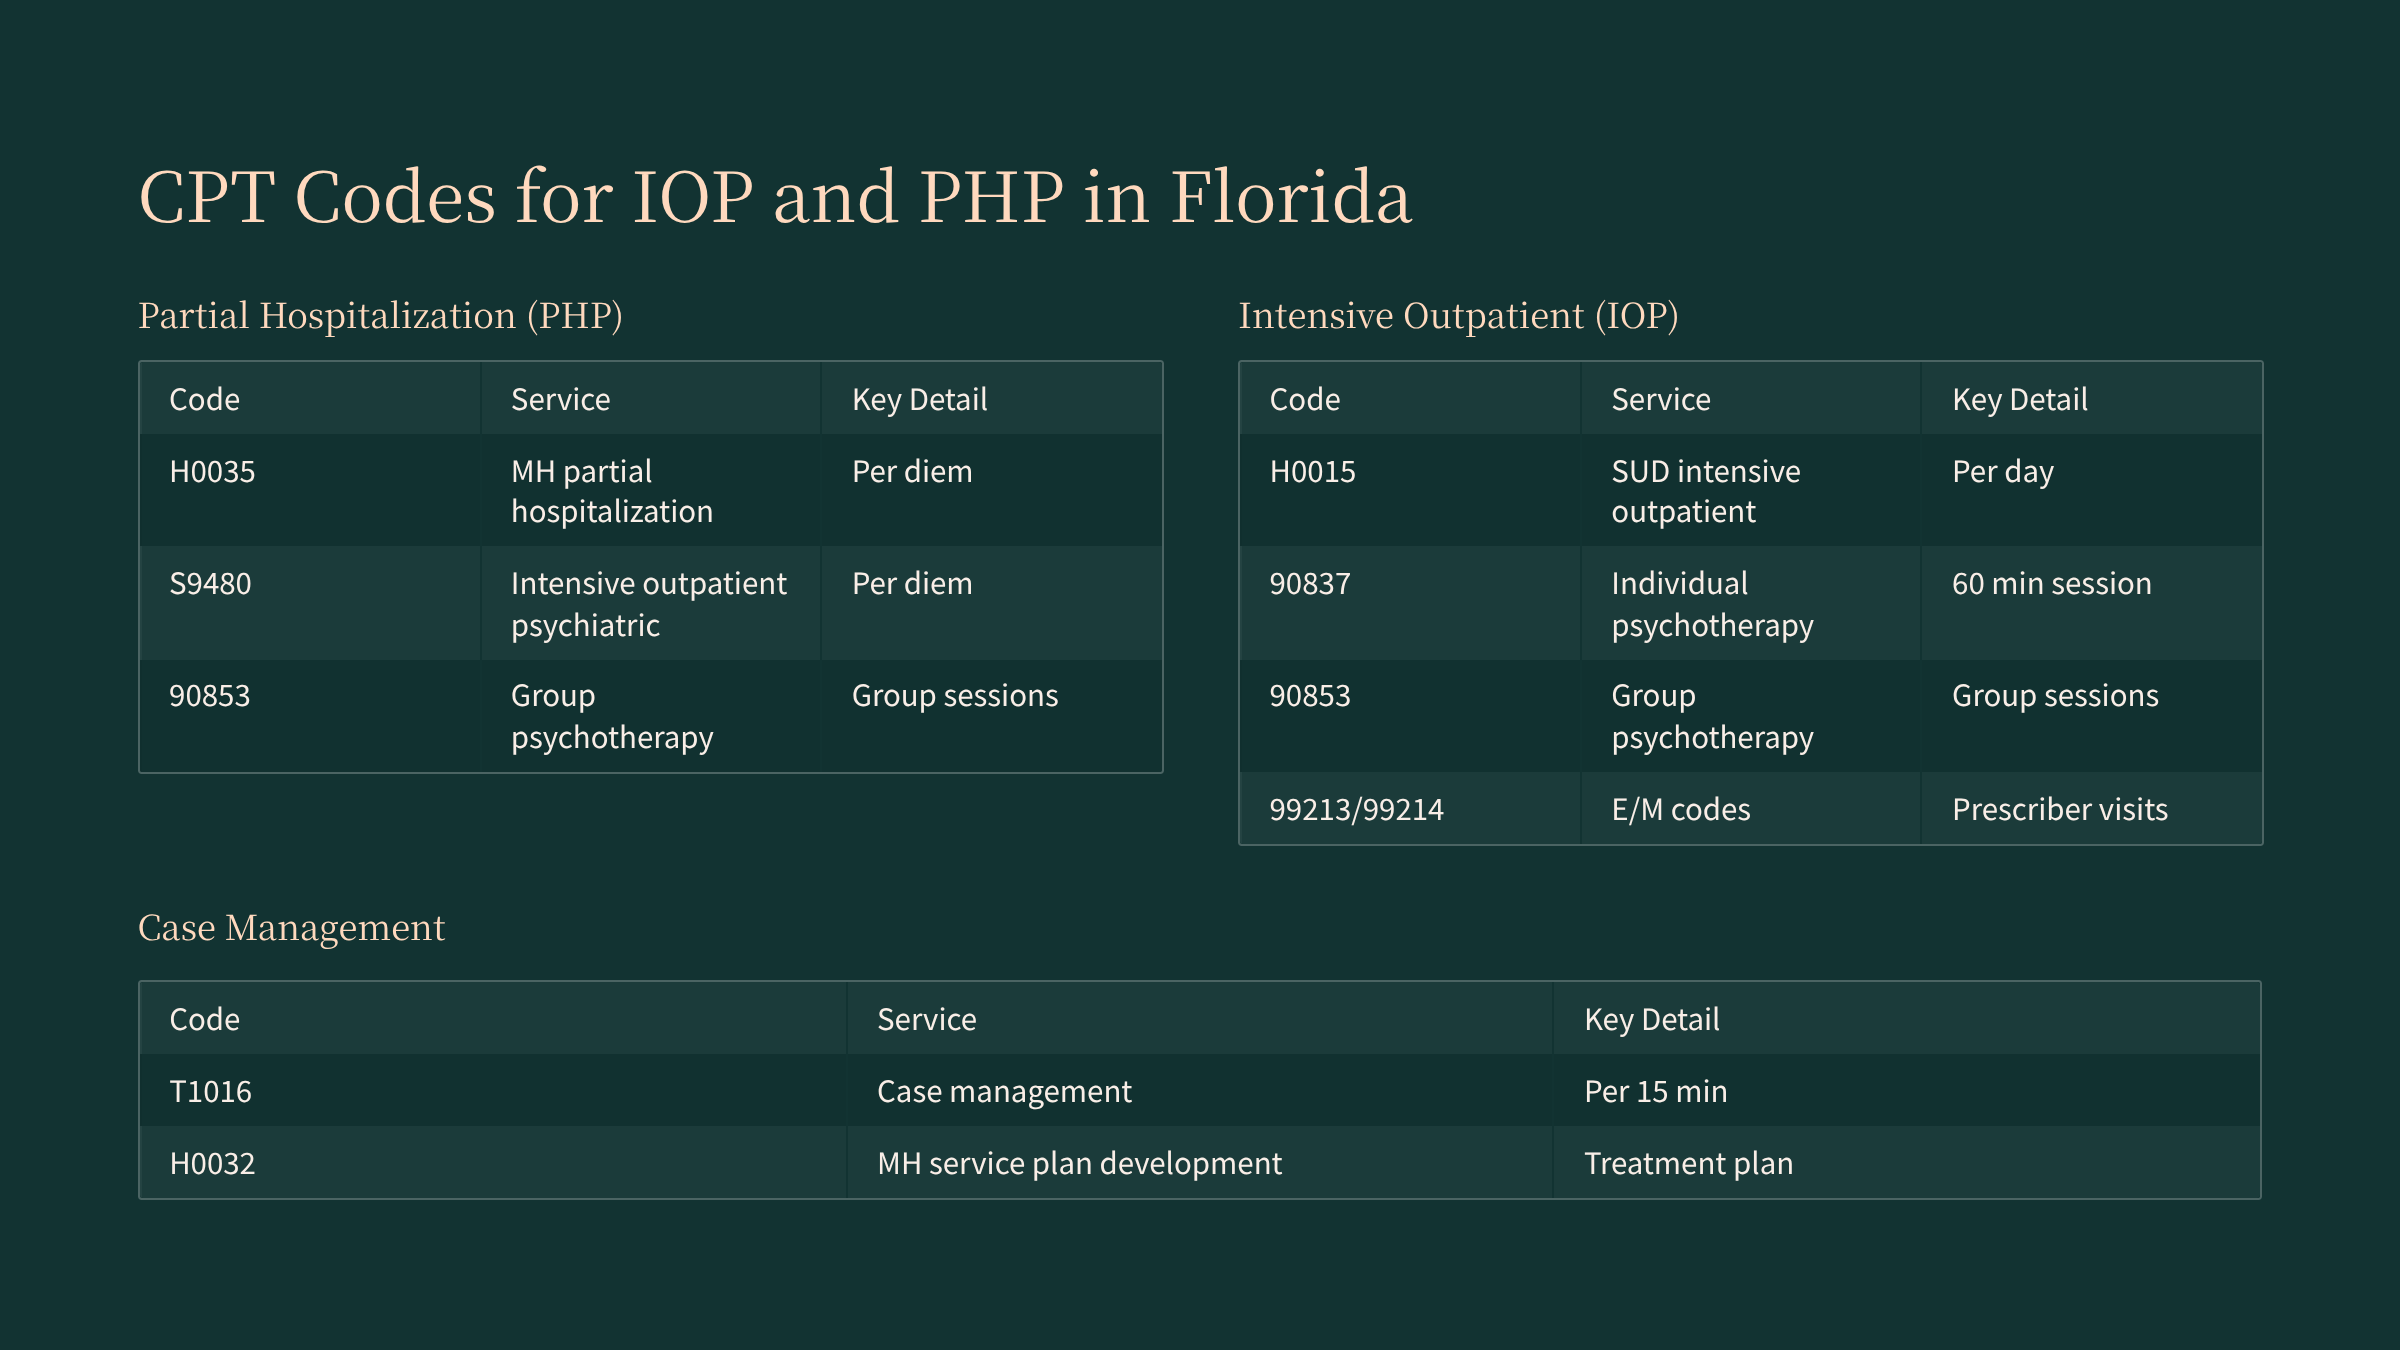The width and height of the screenshot is (2400, 1350).
Task: Click the slide title about CPT Codes
Action: tap(775, 196)
